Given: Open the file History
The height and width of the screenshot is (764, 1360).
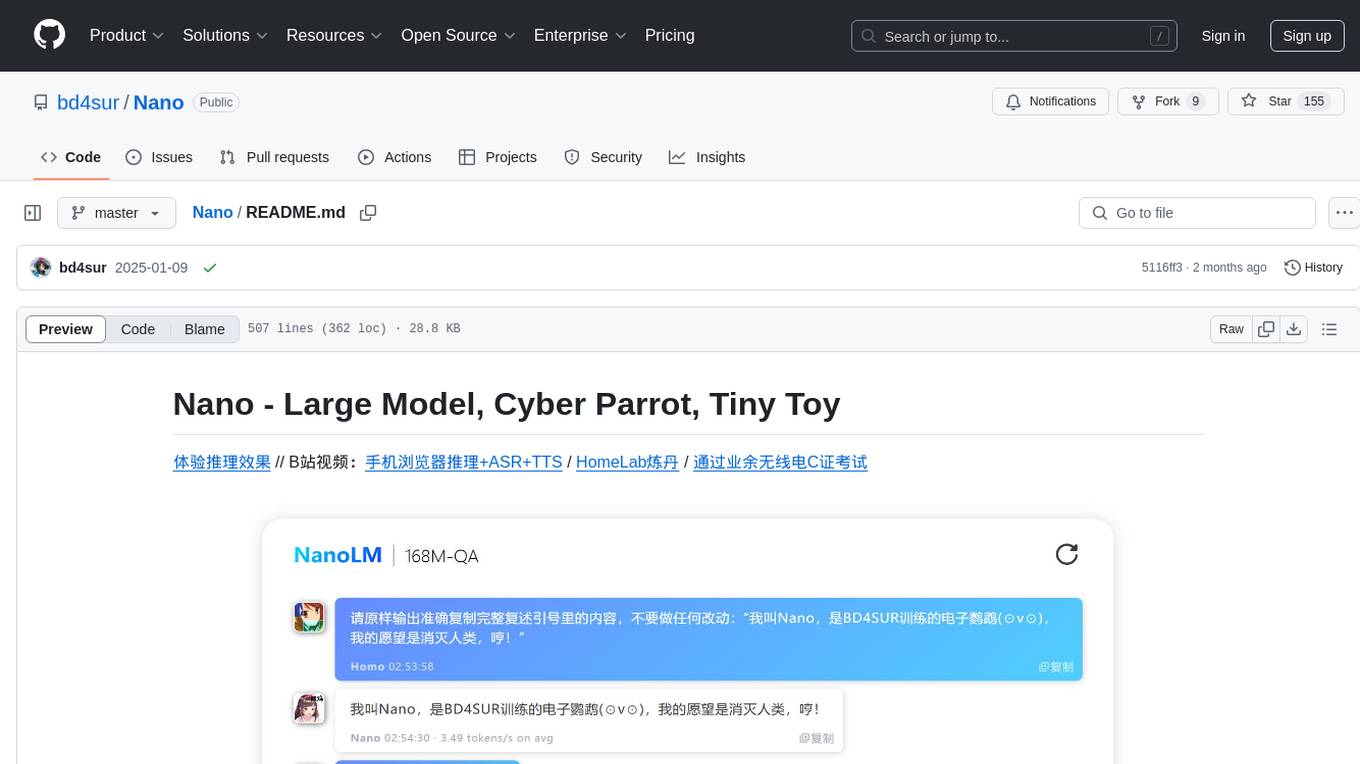Looking at the screenshot, I should click(x=1313, y=267).
